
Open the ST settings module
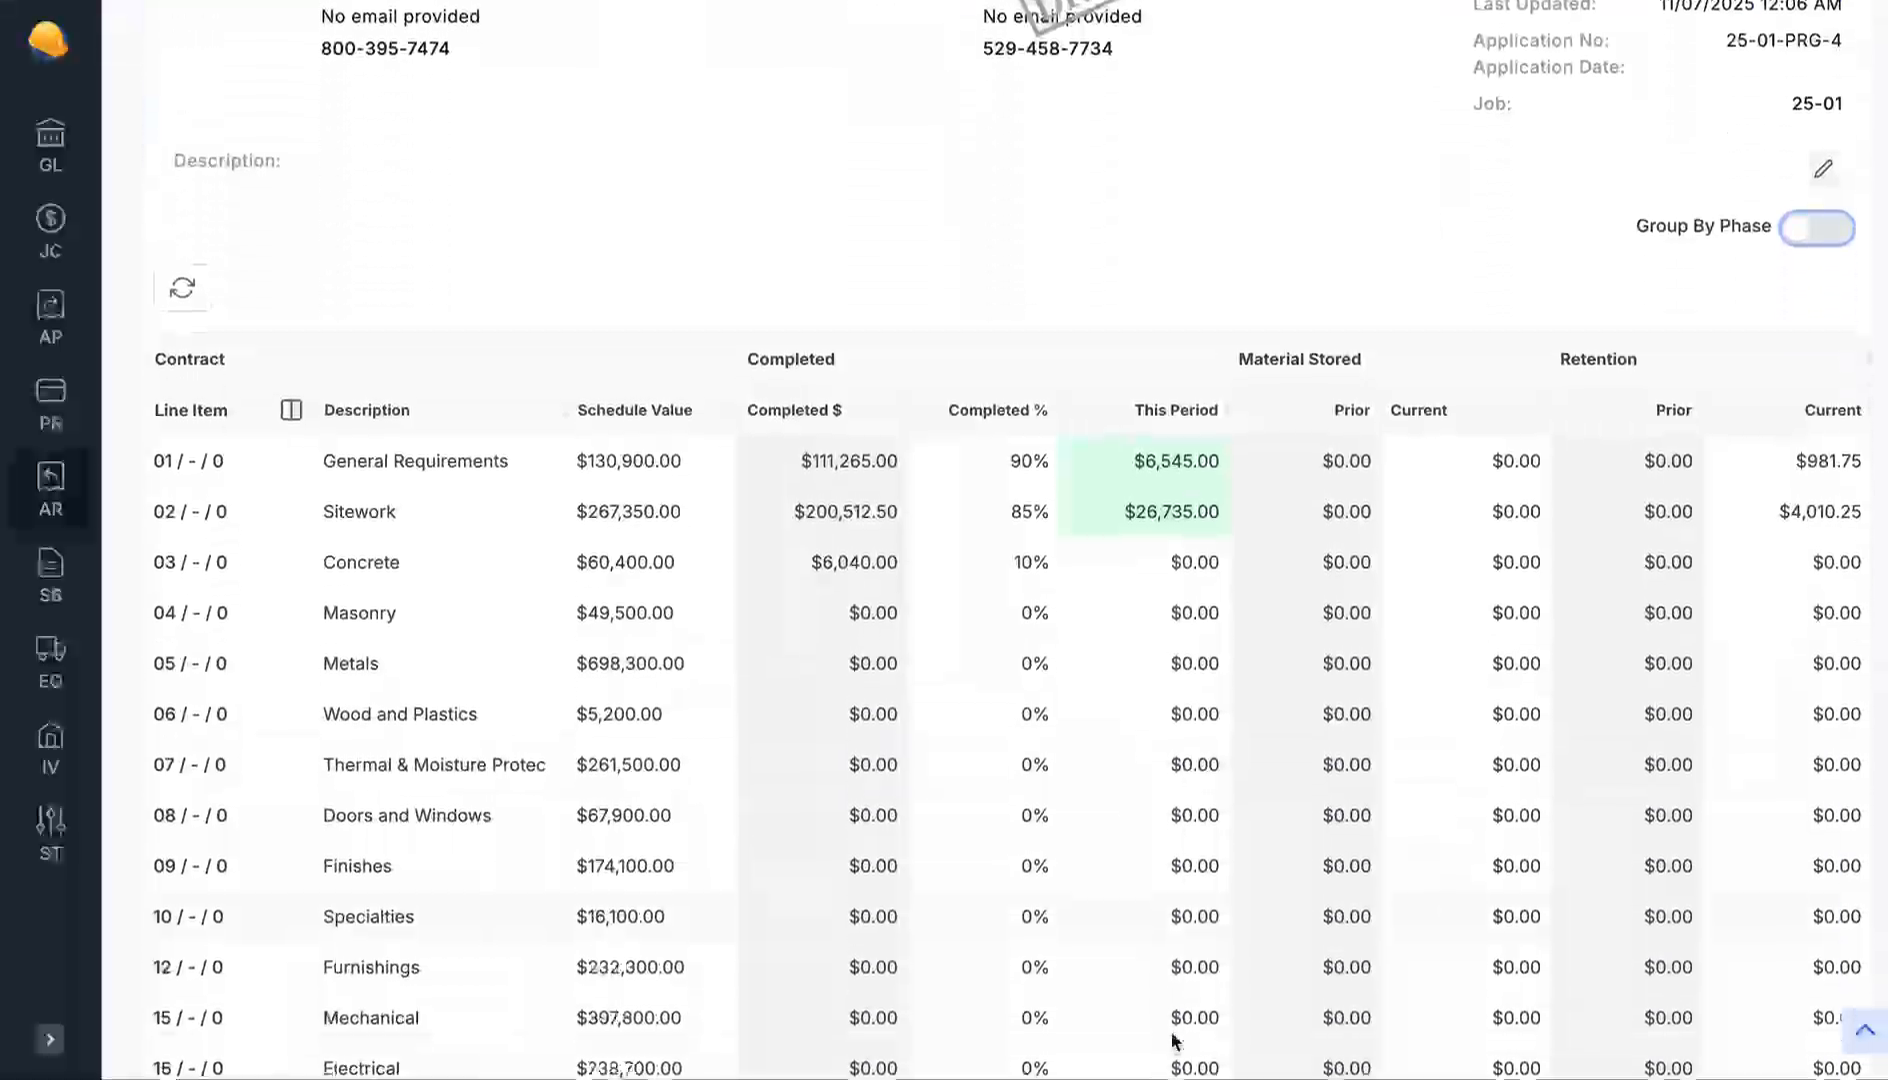tap(50, 834)
